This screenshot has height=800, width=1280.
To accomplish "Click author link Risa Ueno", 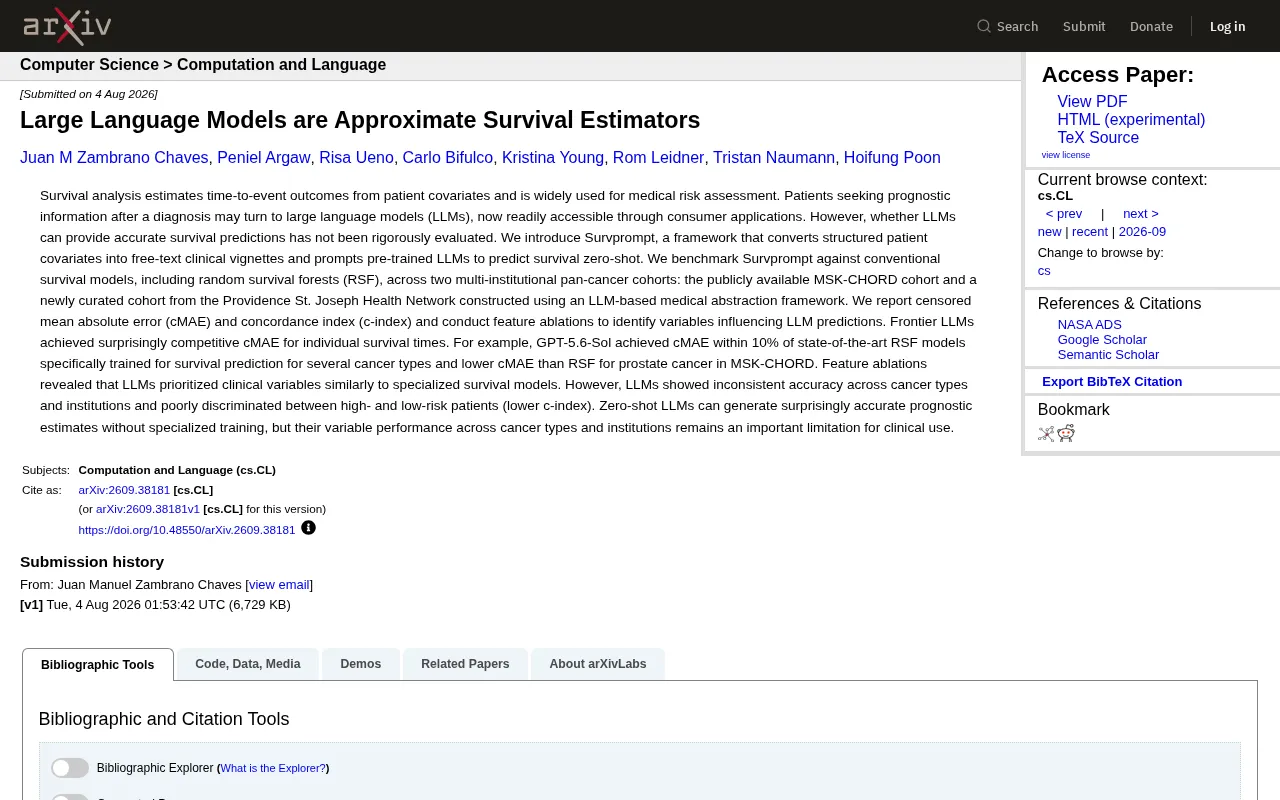I will coord(356,158).
